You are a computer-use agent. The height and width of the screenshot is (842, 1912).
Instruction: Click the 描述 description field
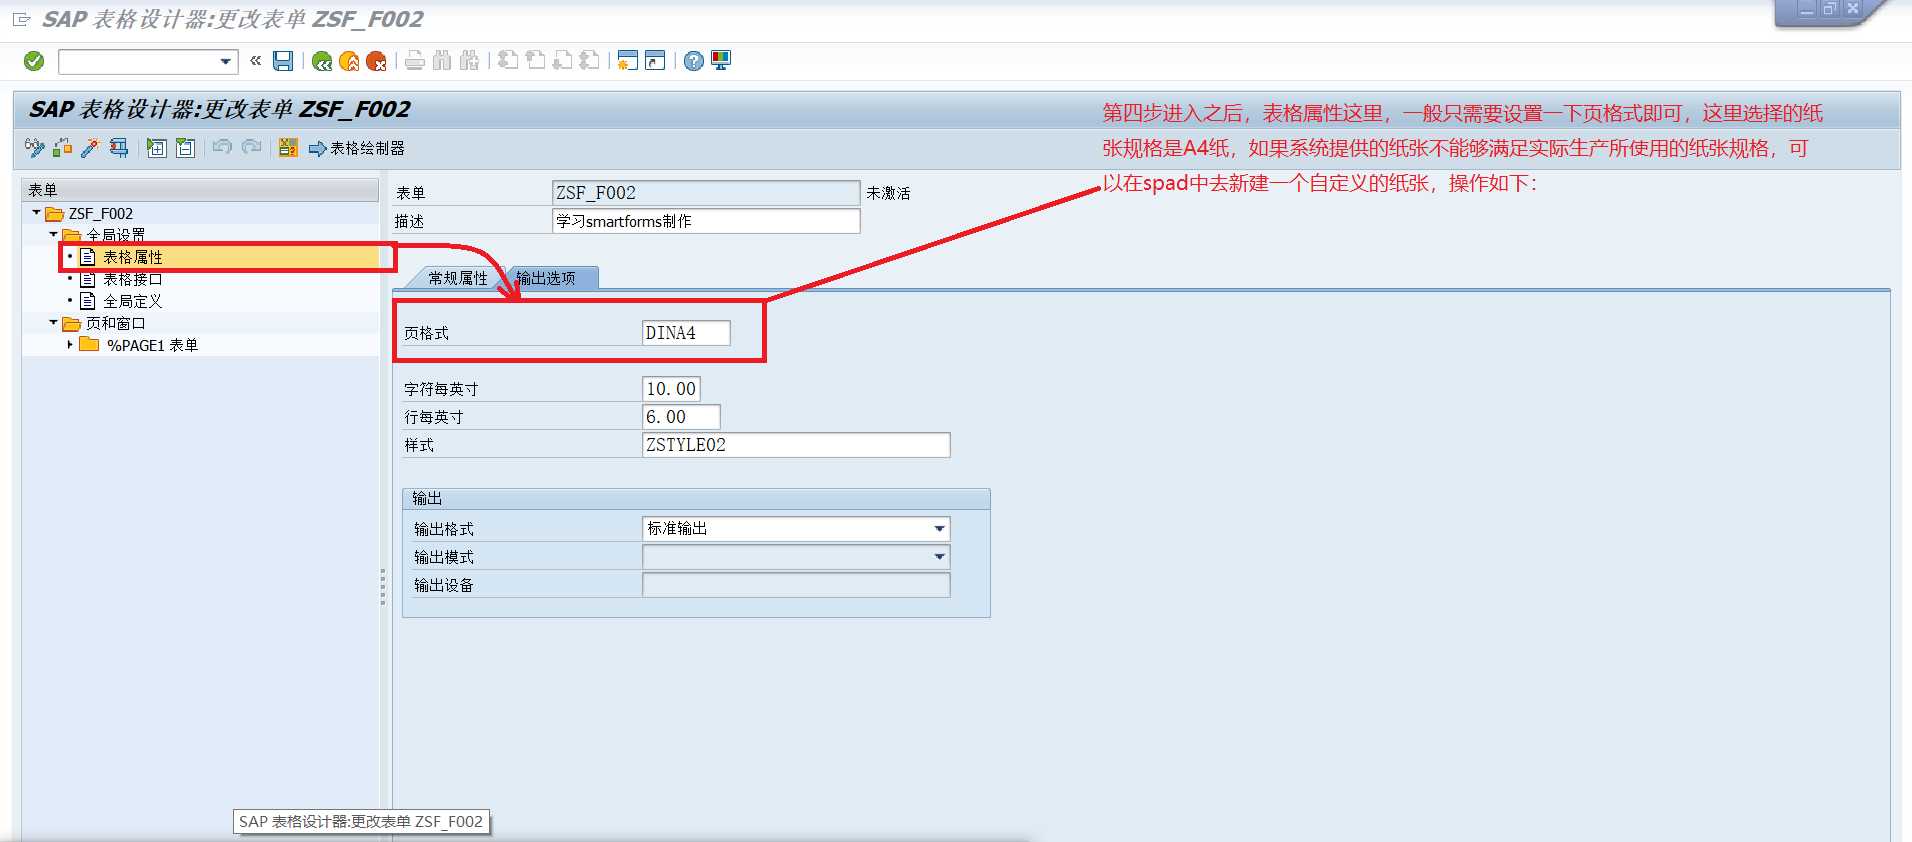[x=706, y=221]
